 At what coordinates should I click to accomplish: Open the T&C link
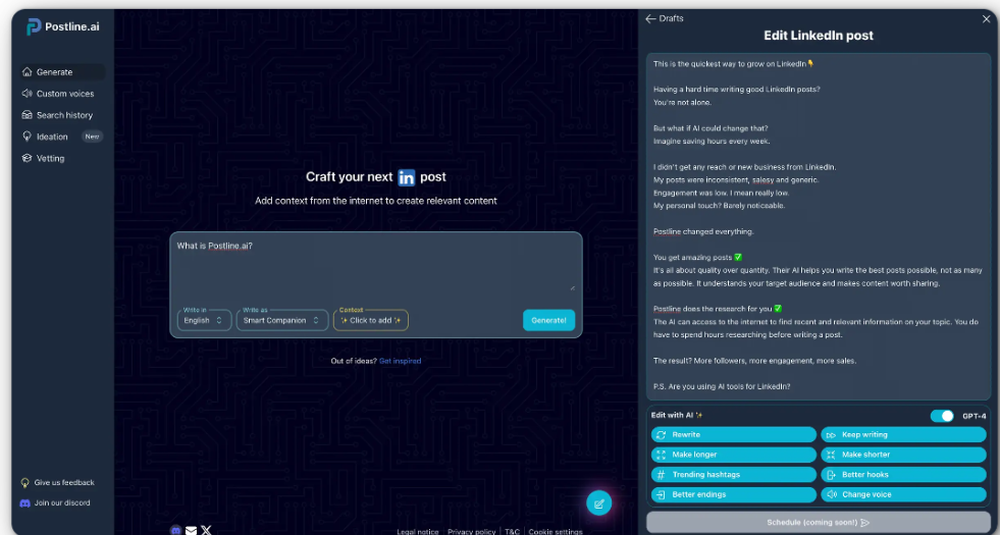click(x=512, y=532)
